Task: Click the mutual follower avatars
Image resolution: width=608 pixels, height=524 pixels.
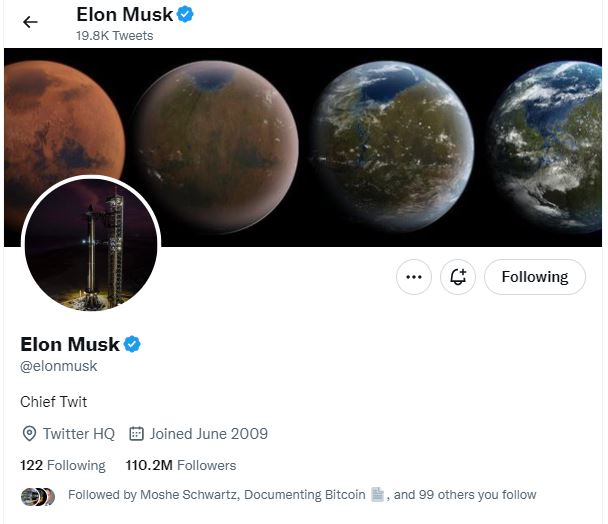Action: (x=37, y=495)
